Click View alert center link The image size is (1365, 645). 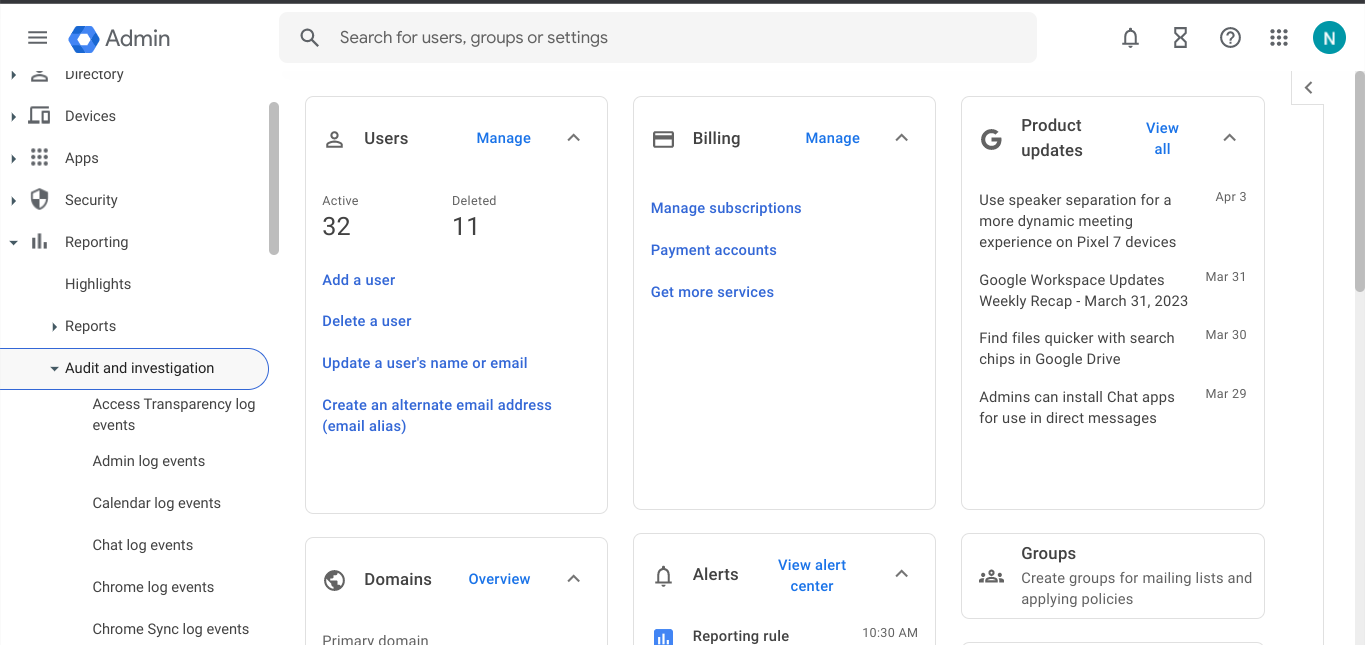(812, 575)
